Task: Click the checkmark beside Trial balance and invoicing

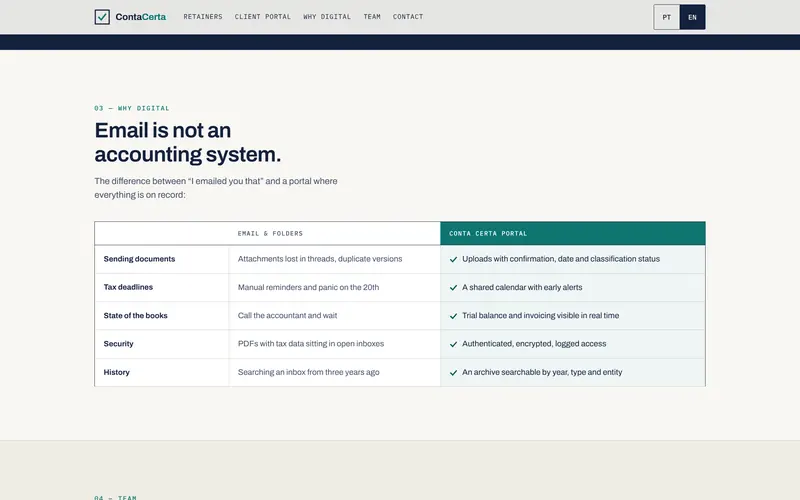Action: tap(453, 316)
